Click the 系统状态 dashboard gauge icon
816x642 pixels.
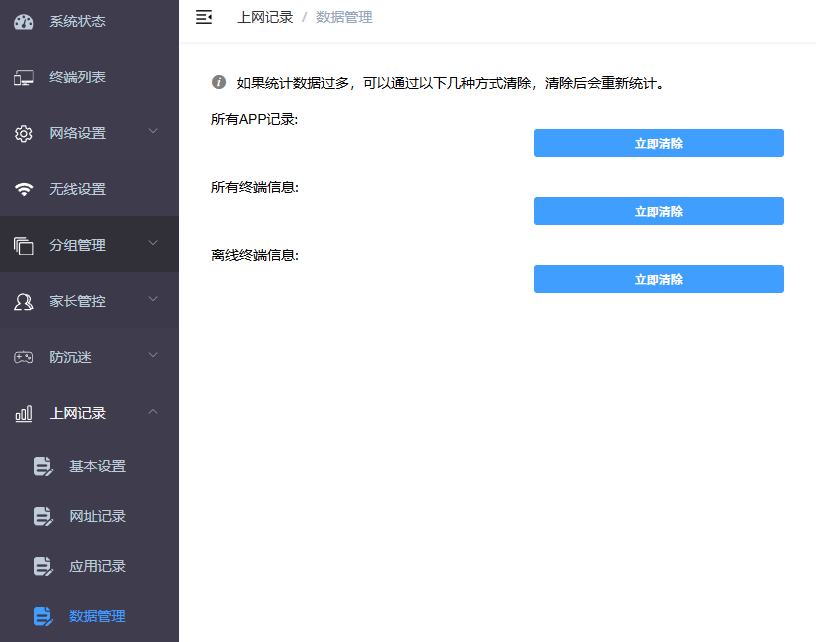pos(24,21)
